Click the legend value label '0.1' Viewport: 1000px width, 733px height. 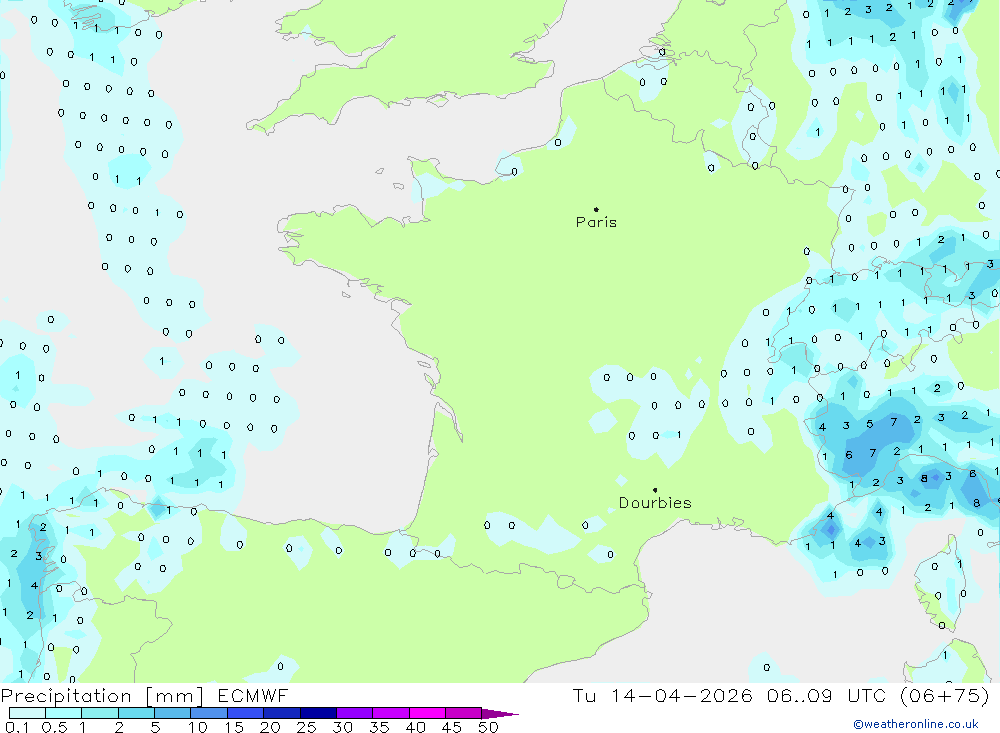click(17, 727)
